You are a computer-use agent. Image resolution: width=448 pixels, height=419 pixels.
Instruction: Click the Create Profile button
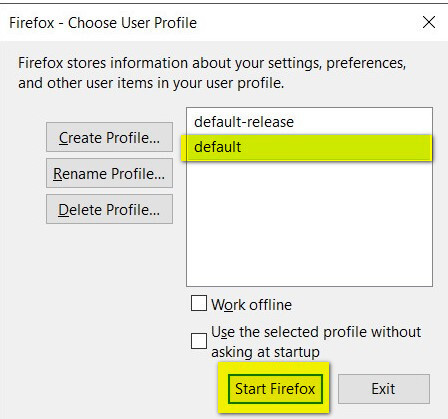click(x=109, y=137)
